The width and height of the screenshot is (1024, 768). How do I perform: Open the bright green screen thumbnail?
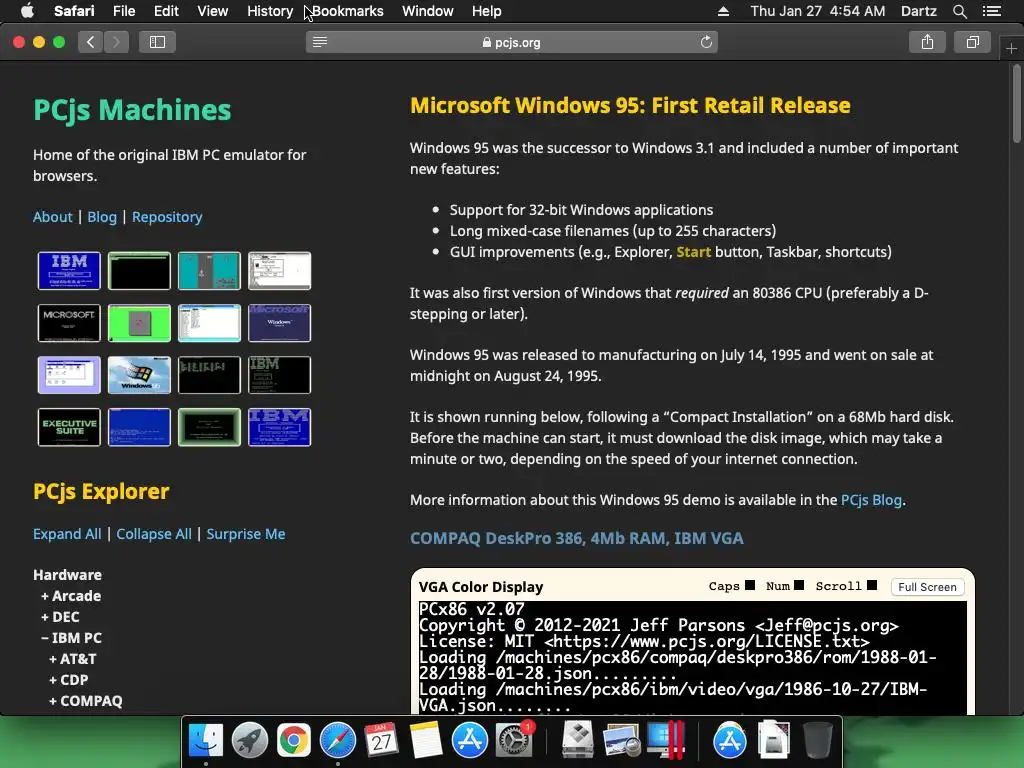click(x=139, y=323)
